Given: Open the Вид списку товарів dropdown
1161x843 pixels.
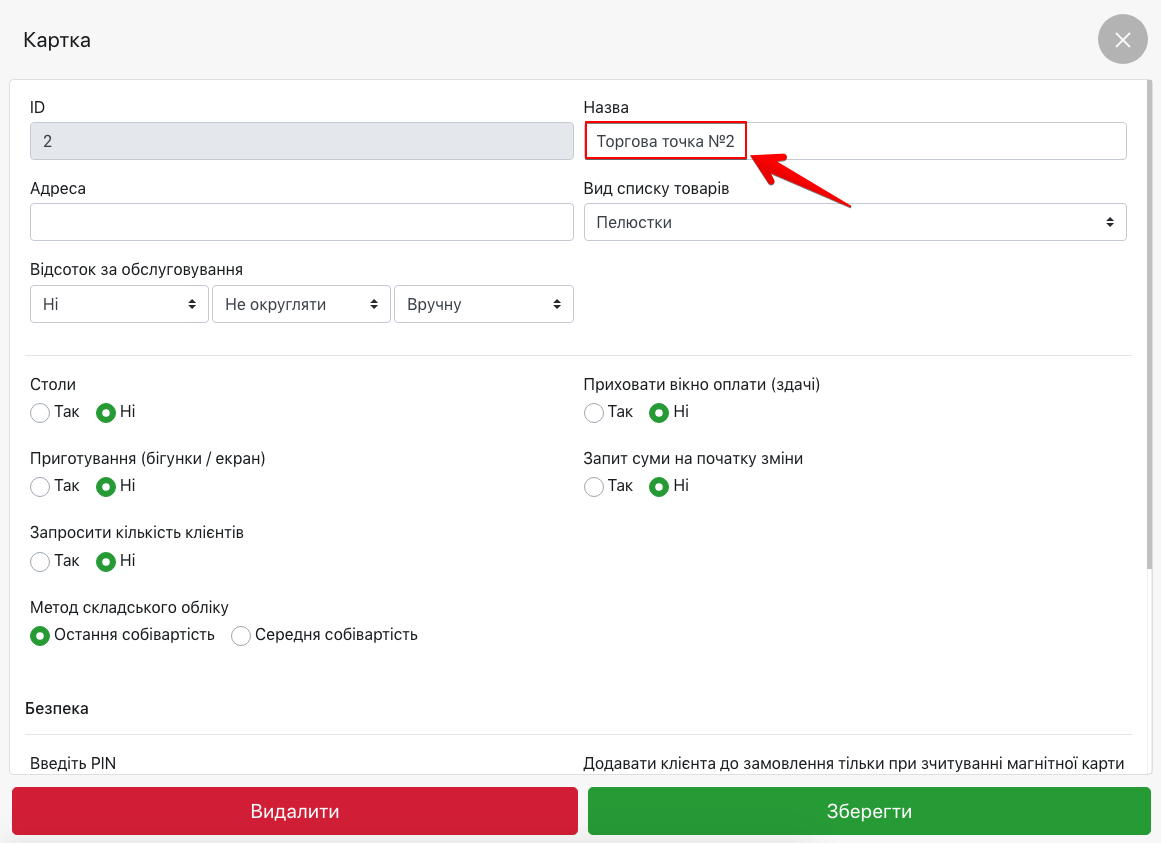Looking at the screenshot, I should [x=855, y=222].
